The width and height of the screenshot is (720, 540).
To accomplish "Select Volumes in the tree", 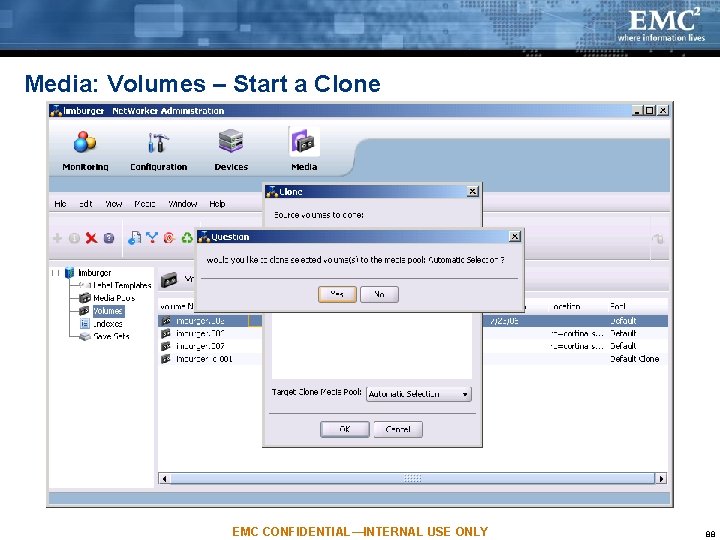I will tap(108, 311).
